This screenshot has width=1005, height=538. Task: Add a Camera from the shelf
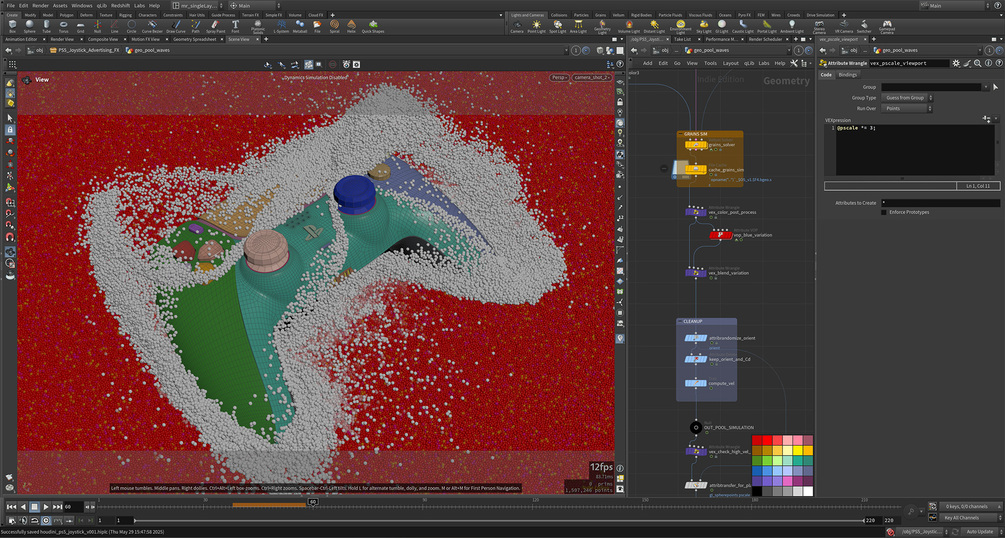pyautogui.click(x=517, y=26)
